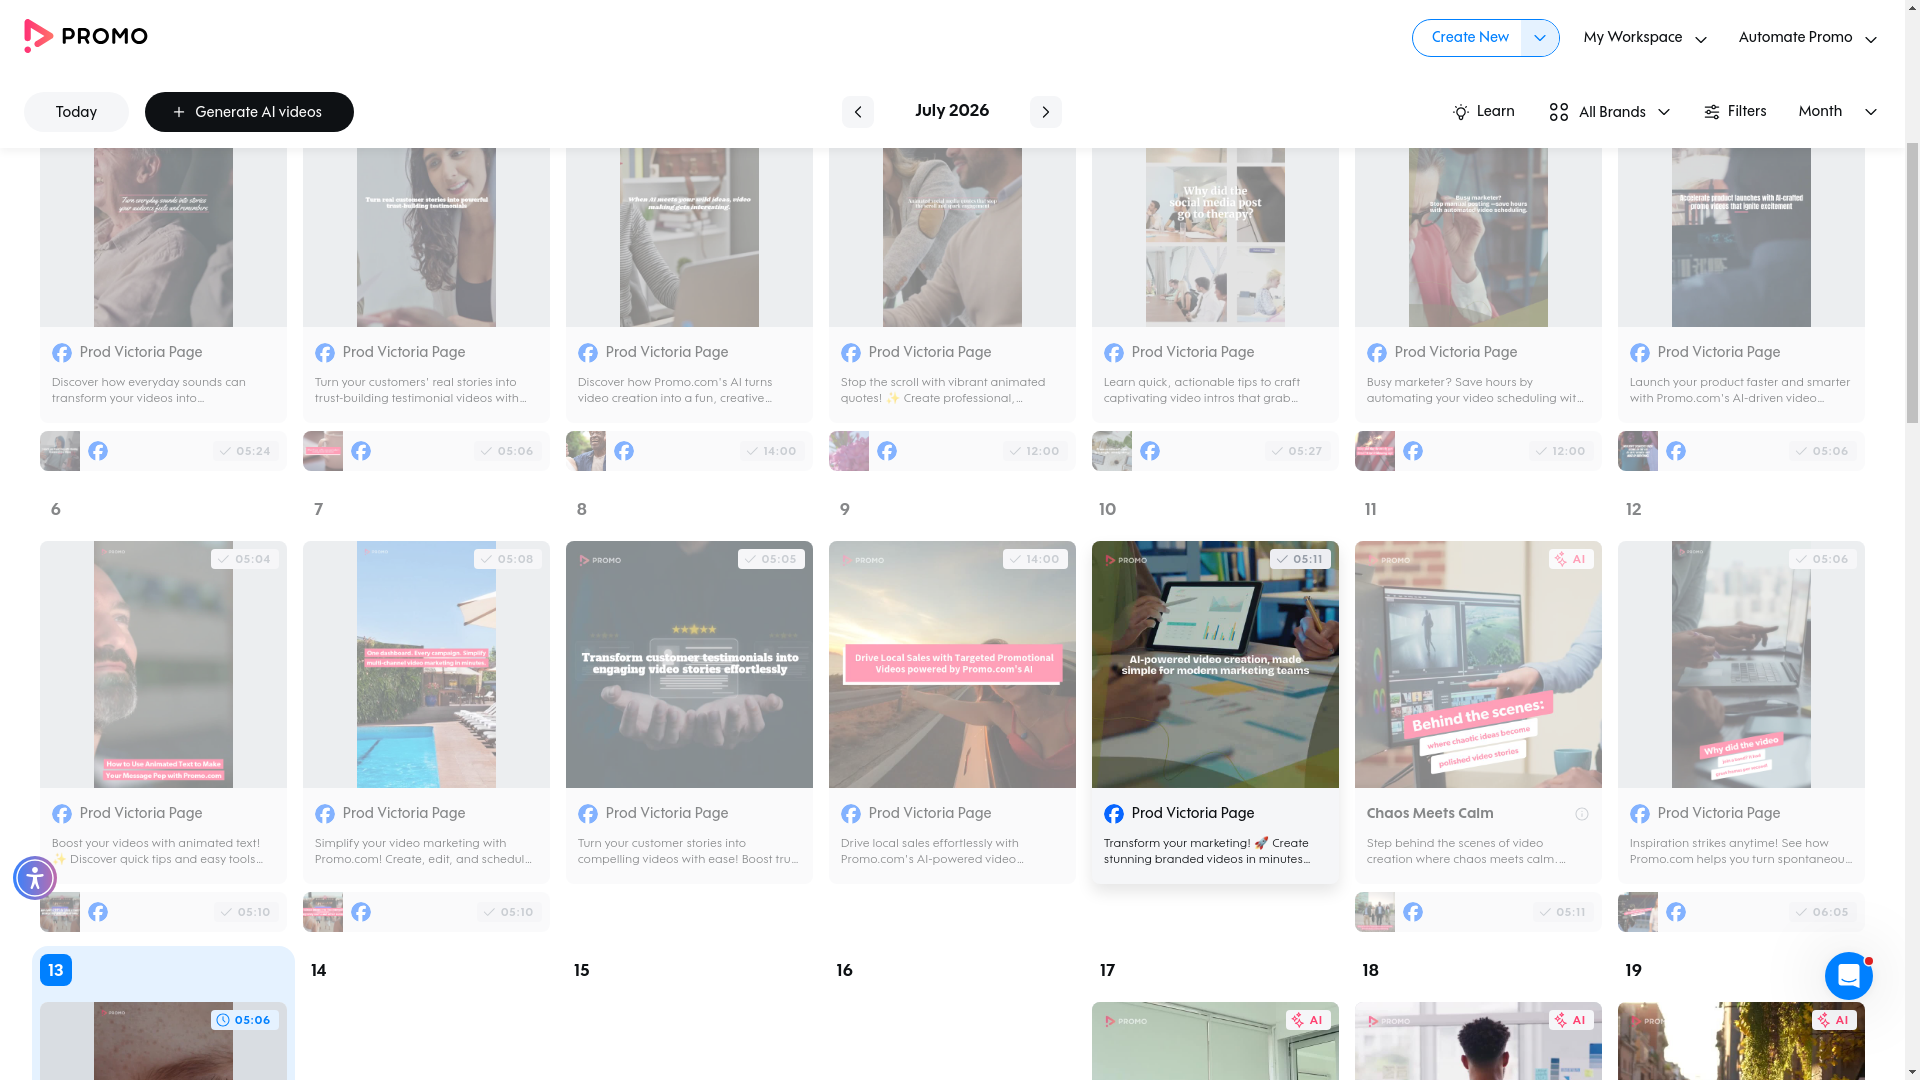Screen dimensions: 1920x1080
Task: Open the July 7 swimming pool video thumbnail
Action: pos(426,665)
